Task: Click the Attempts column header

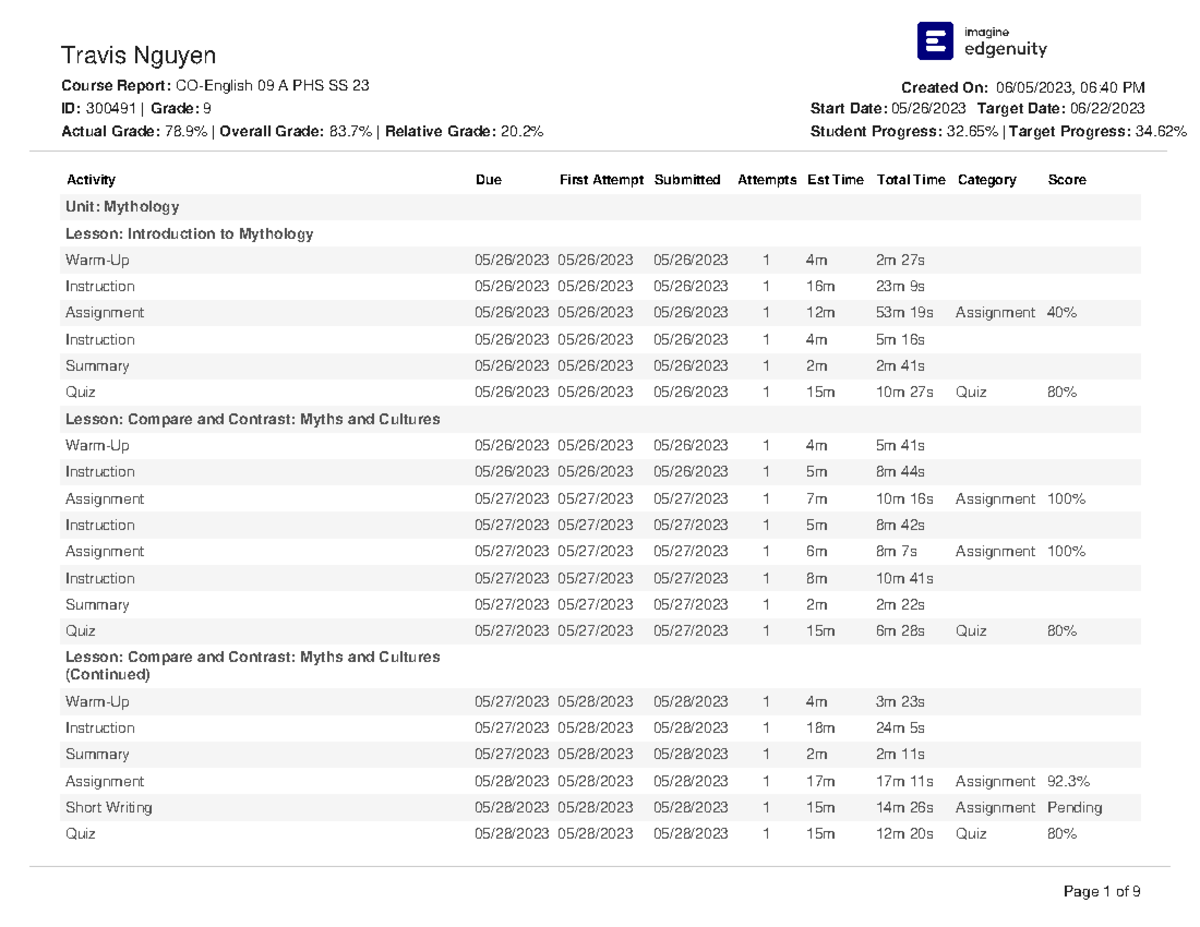Action: coord(767,180)
